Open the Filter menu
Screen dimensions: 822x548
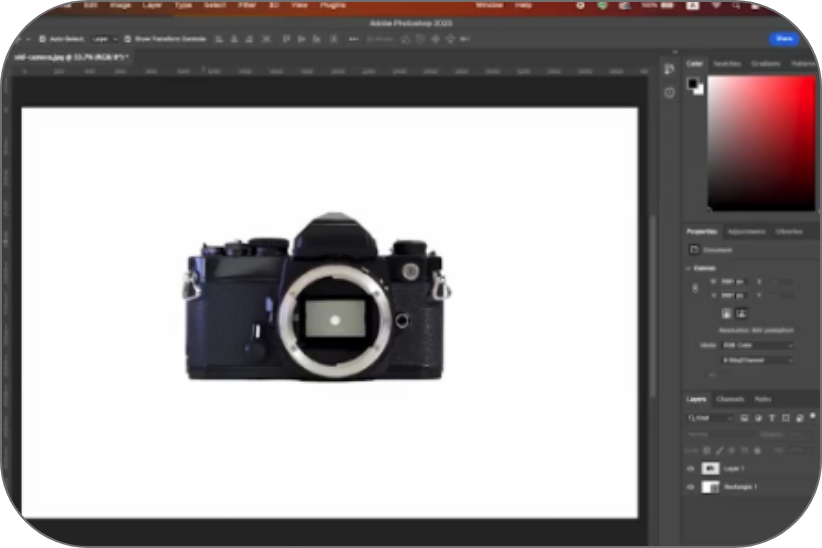tap(246, 5)
